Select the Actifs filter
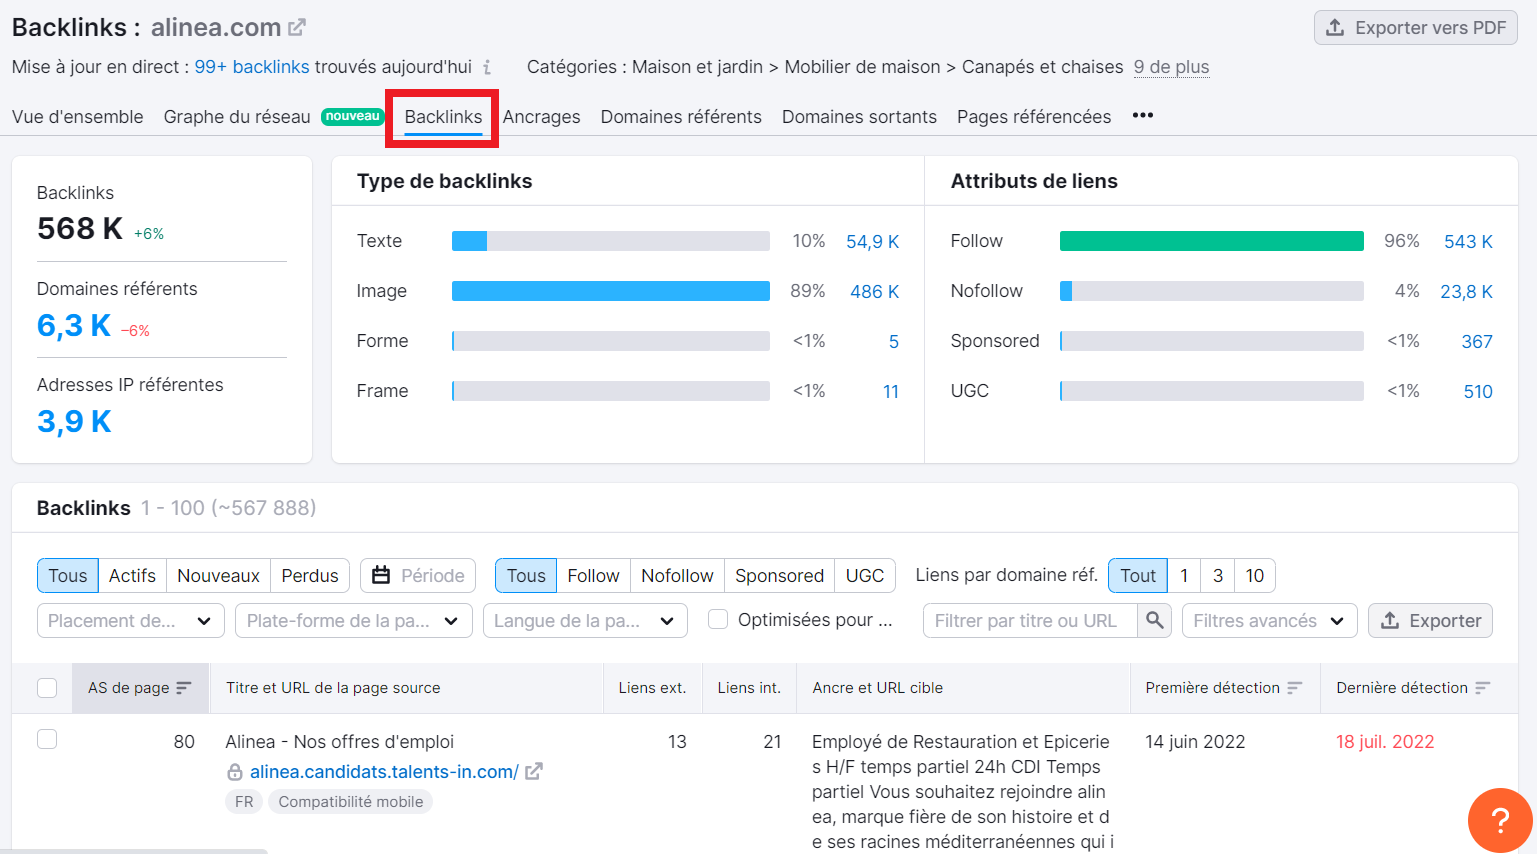Image resolution: width=1537 pixels, height=854 pixels. 132,575
